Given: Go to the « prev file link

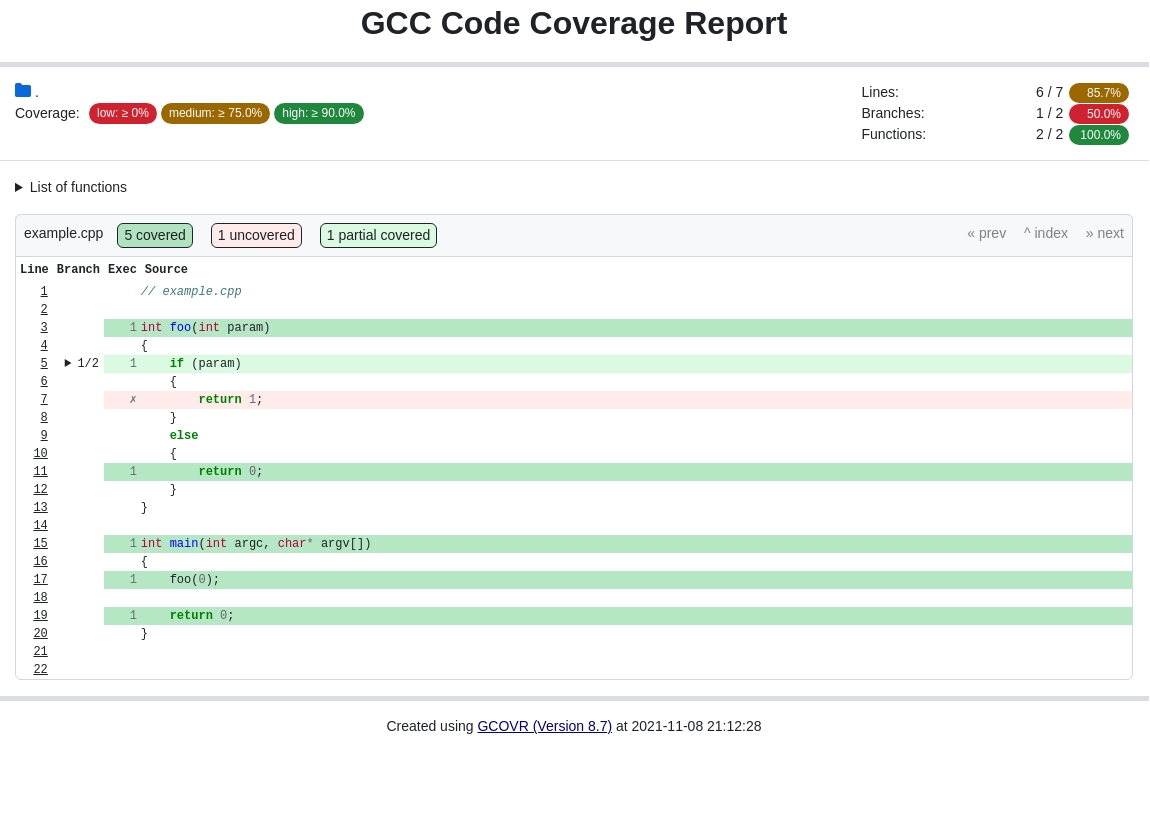Looking at the screenshot, I should click(986, 233).
